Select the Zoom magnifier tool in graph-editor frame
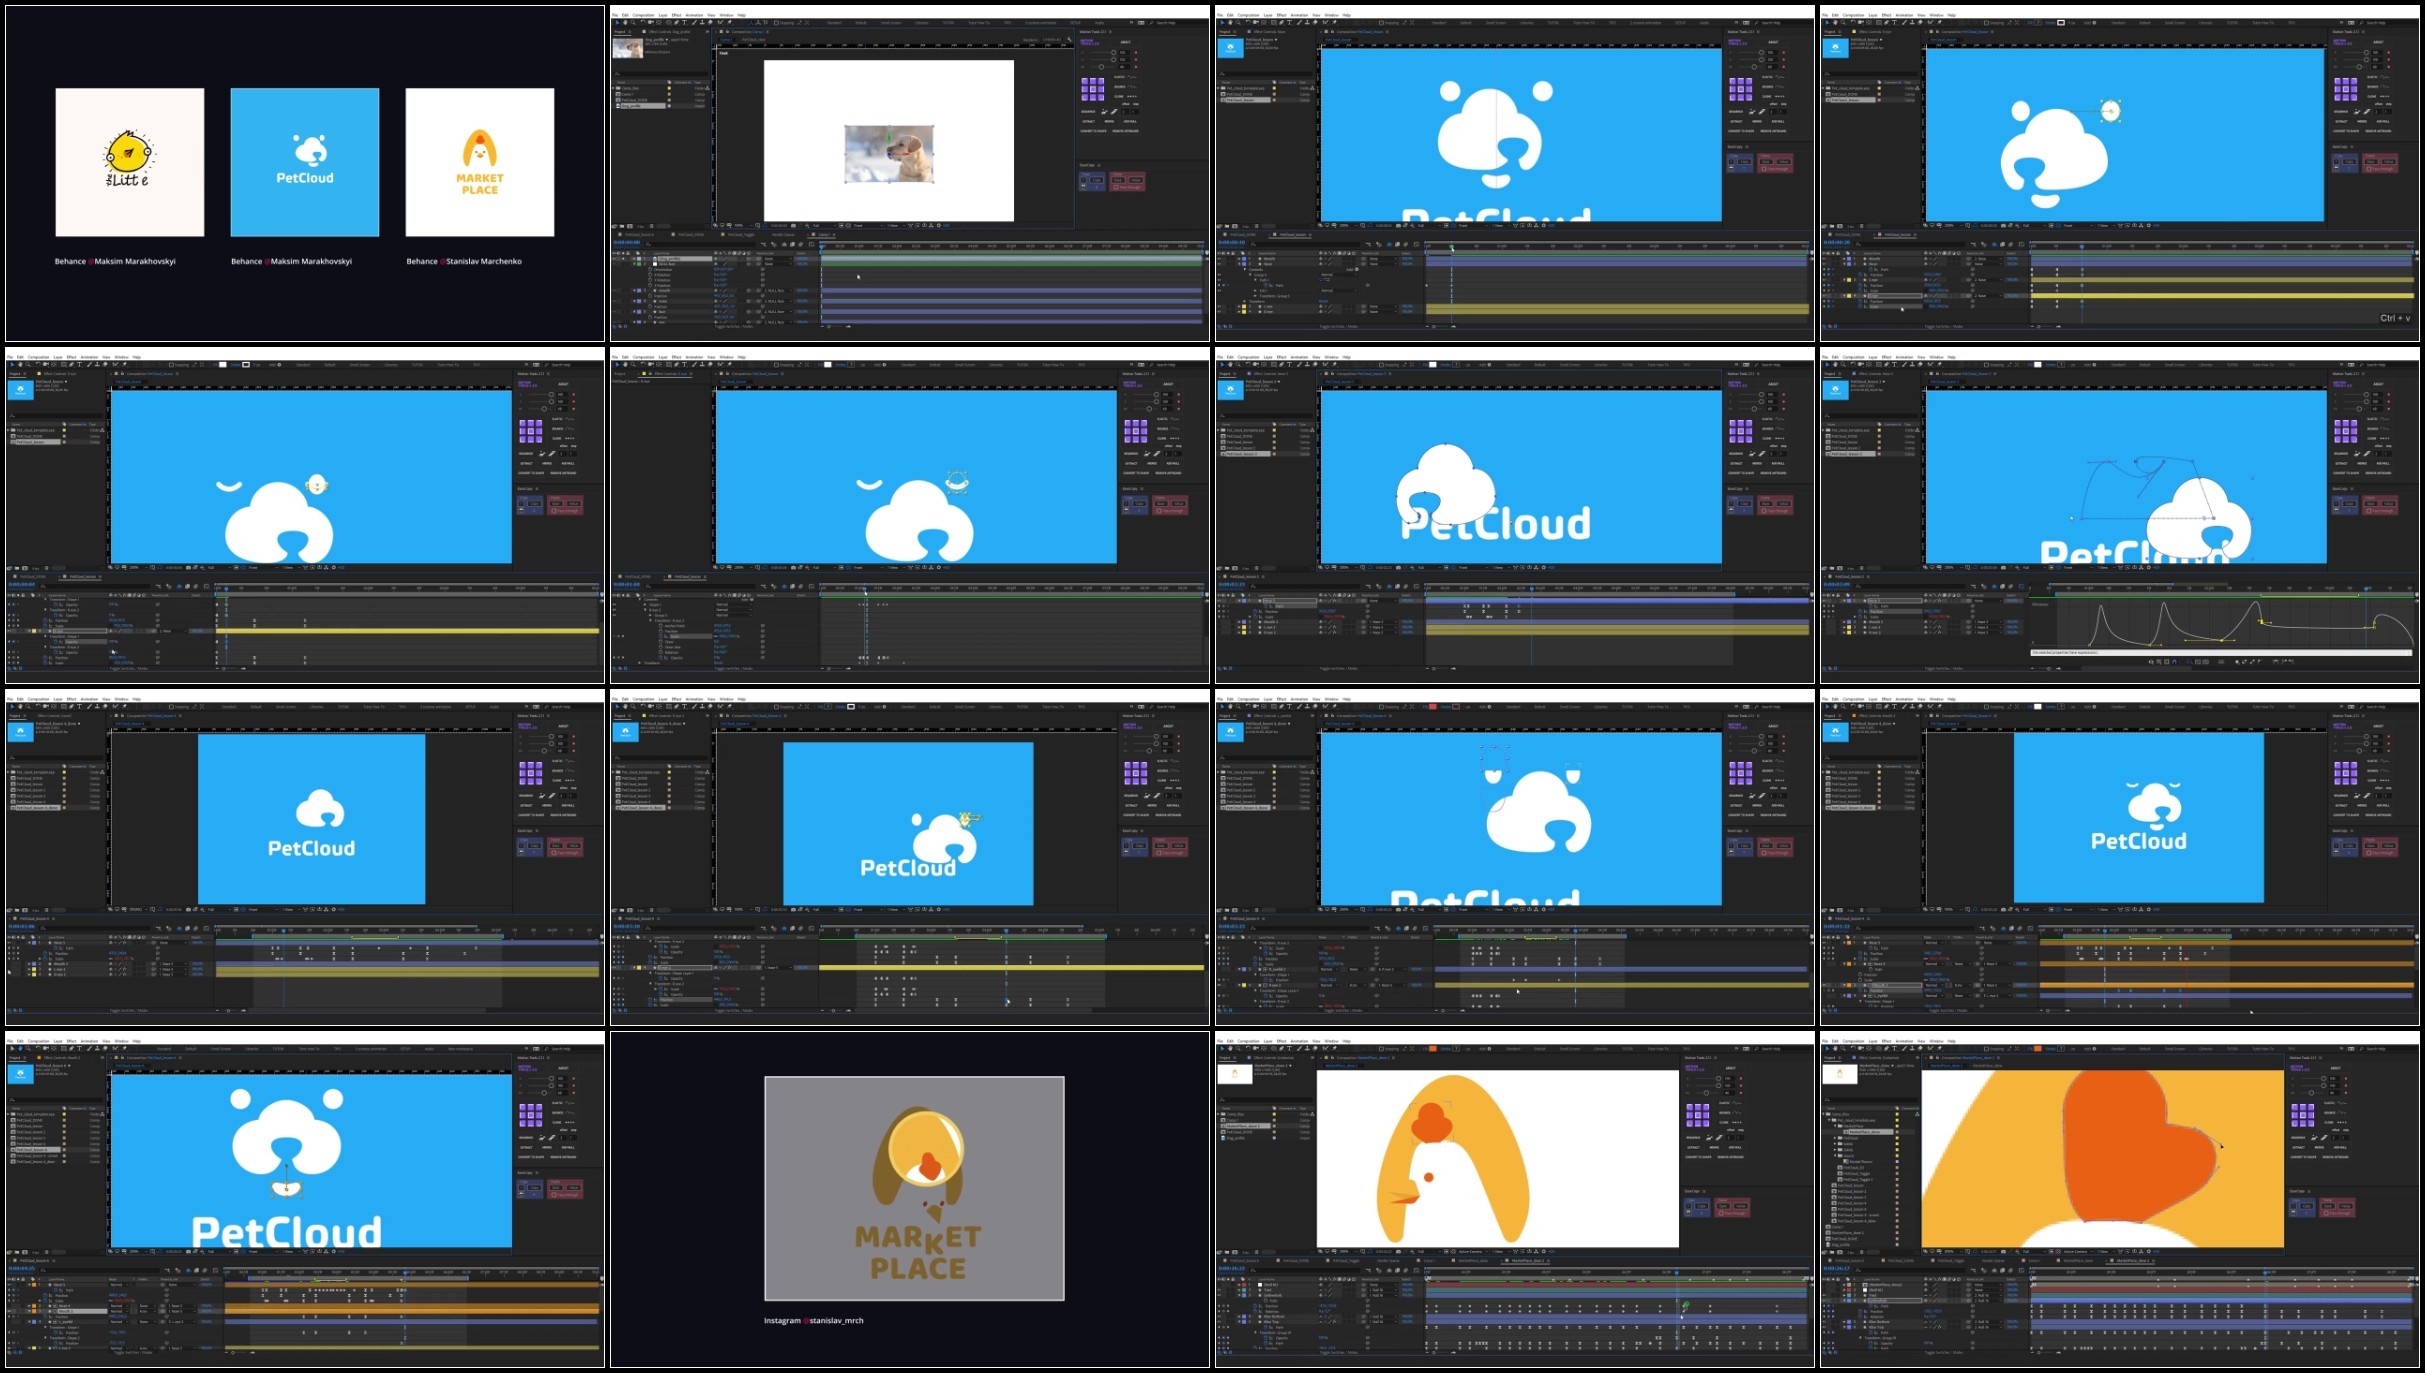The height and width of the screenshot is (1373, 2425). [1843, 364]
